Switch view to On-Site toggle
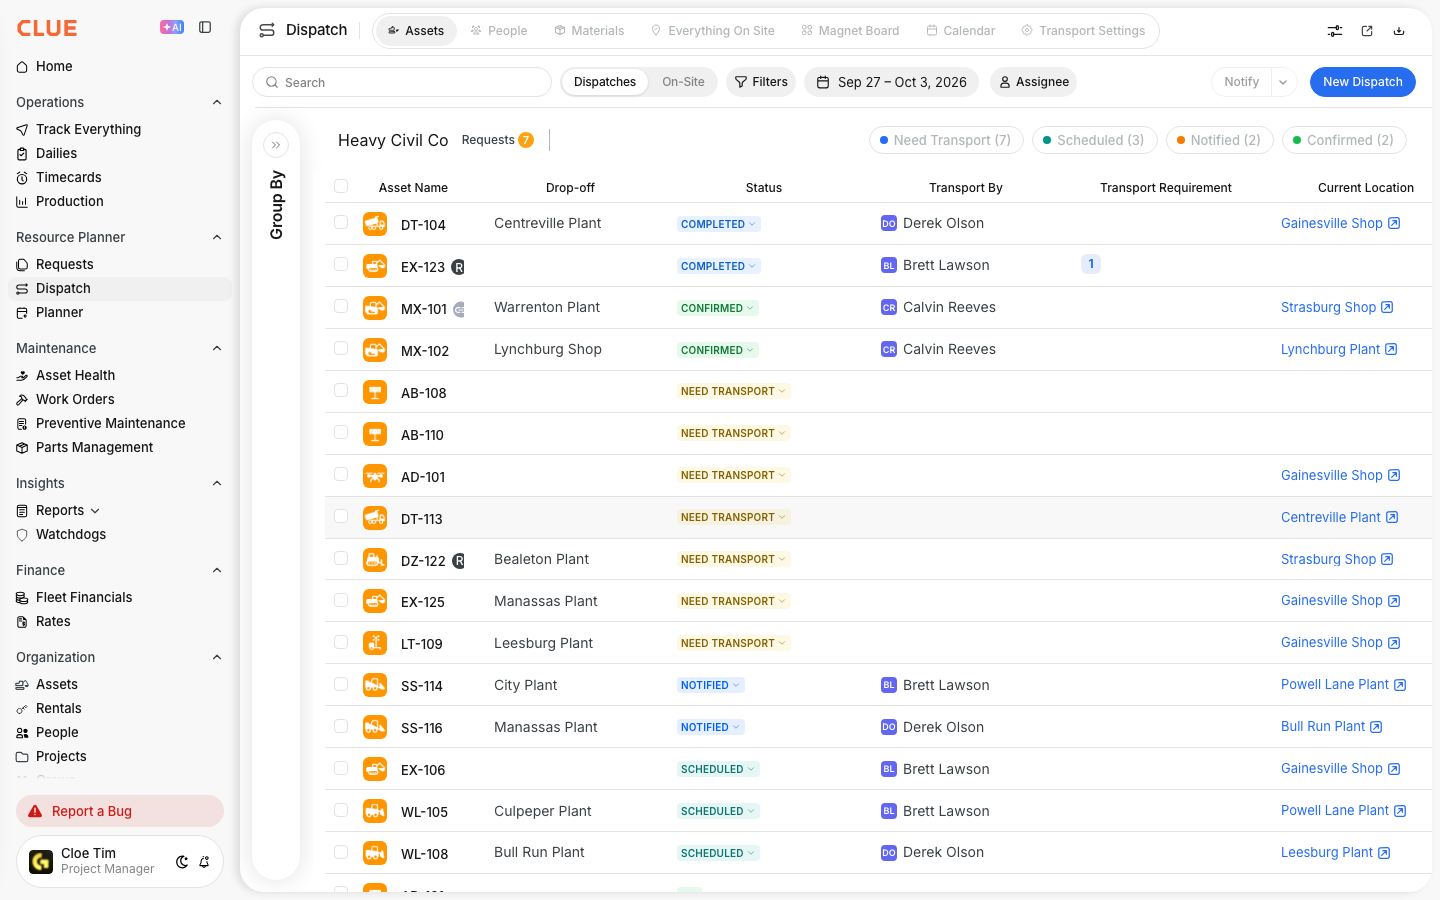Viewport: 1440px width, 900px height. 683,82
